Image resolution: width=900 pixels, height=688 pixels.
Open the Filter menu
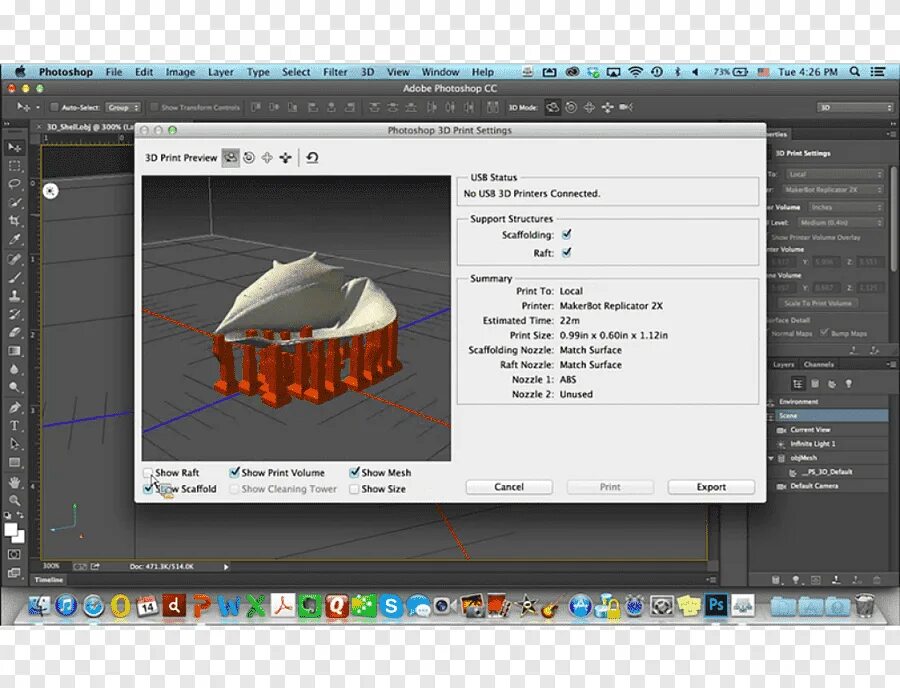pos(335,71)
